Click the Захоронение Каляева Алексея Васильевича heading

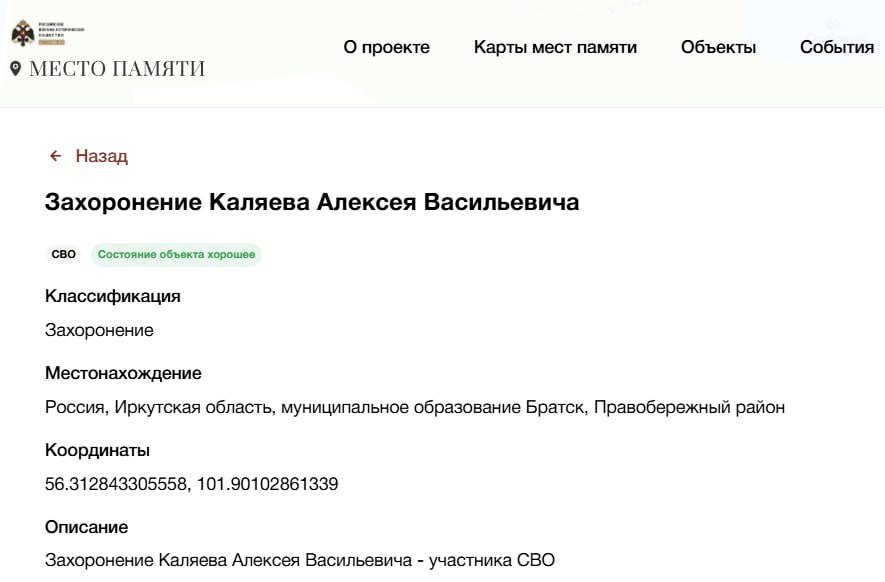click(312, 202)
